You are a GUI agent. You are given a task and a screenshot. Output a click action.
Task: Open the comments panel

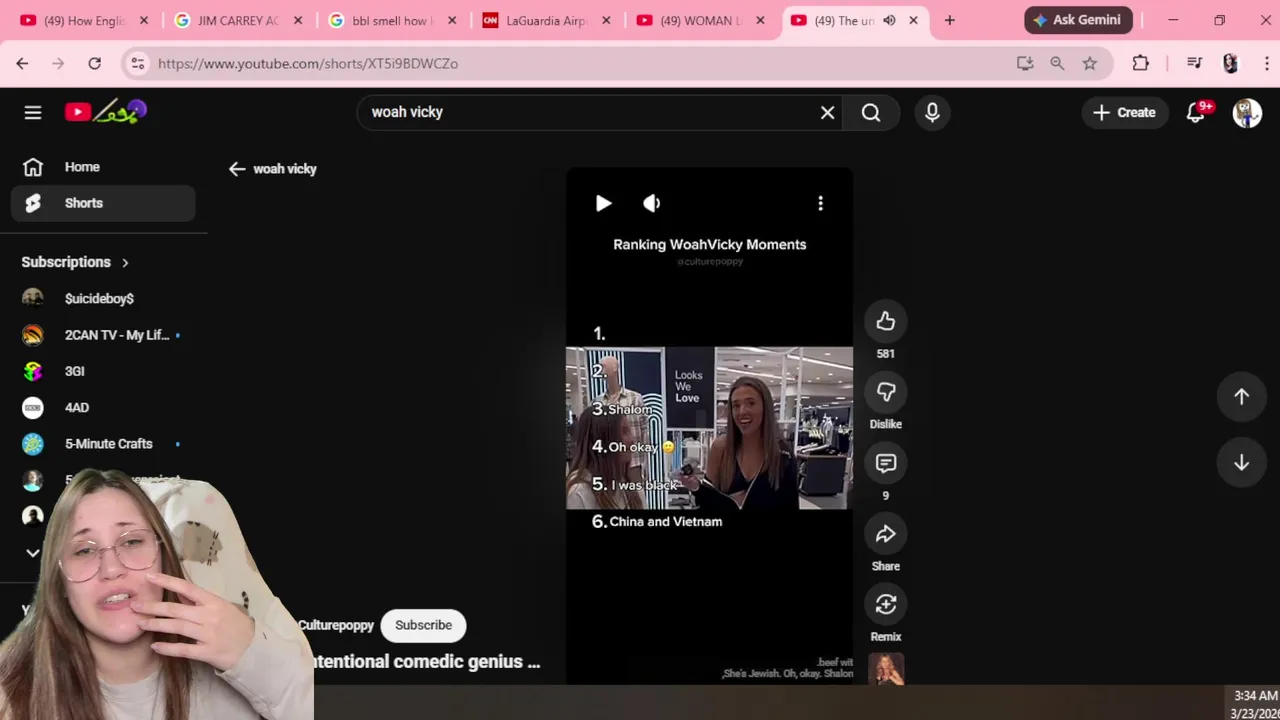[x=885, y=463]
